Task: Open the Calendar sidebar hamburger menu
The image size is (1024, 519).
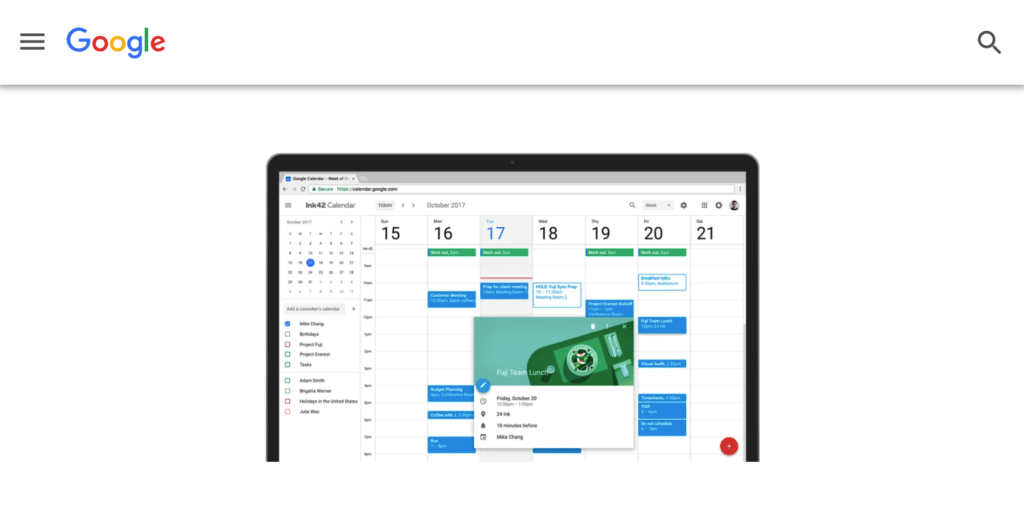Action: 288,205
